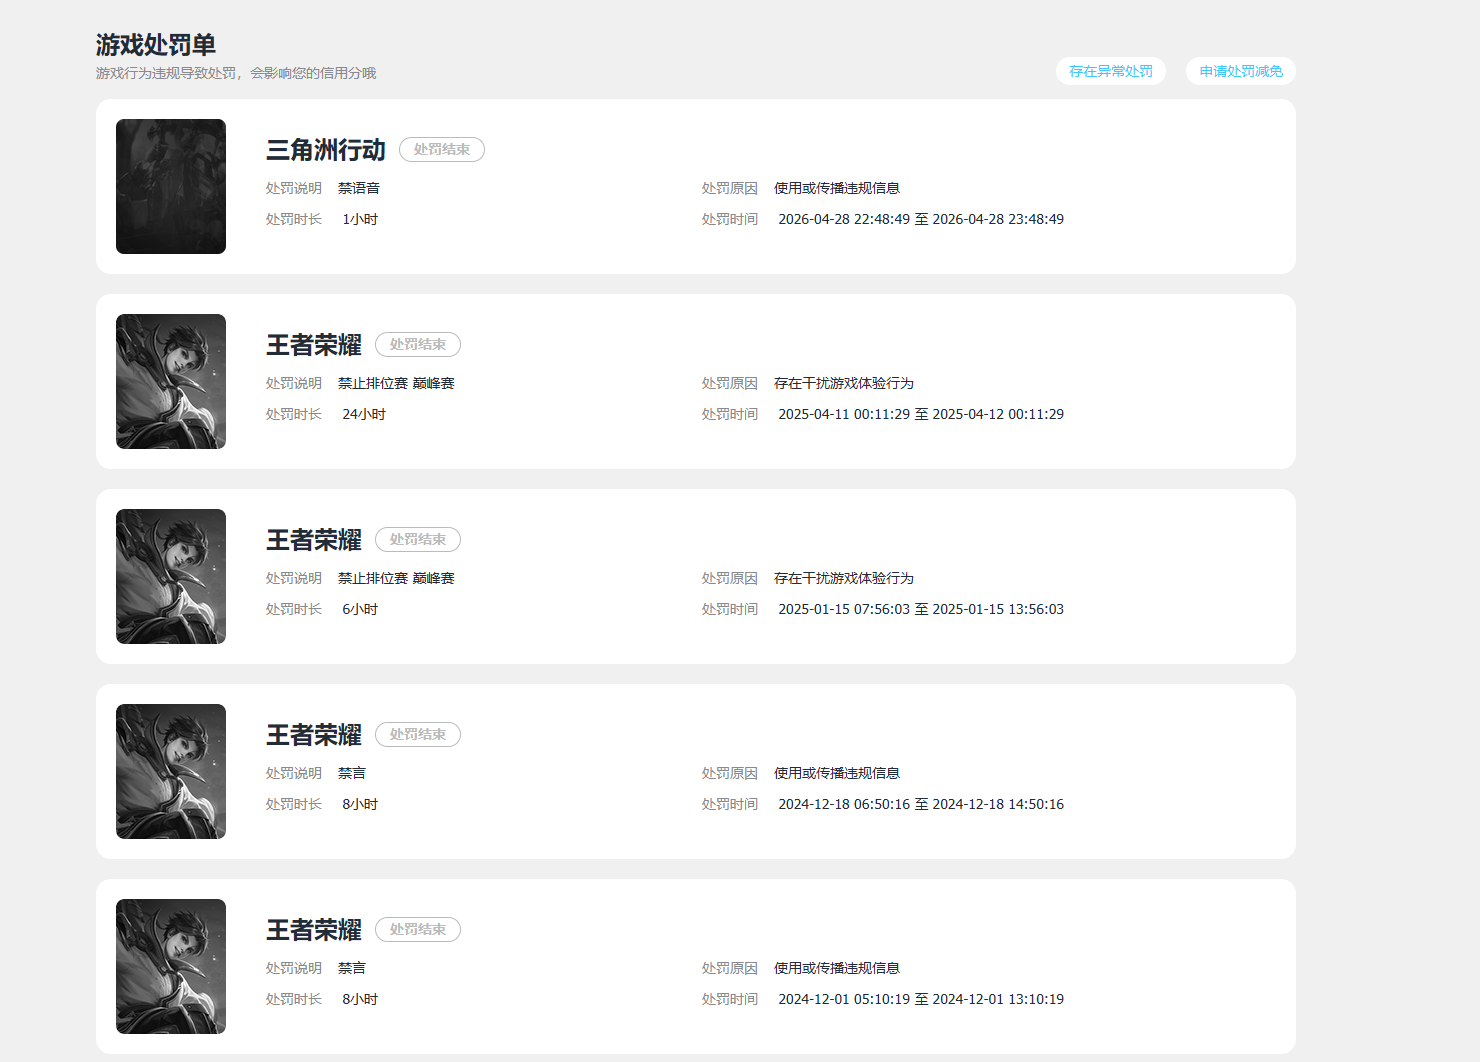Click the time range starting 2025-01-15 07:56:03
1480x1062 pixels.
click(x=921, y=609)
